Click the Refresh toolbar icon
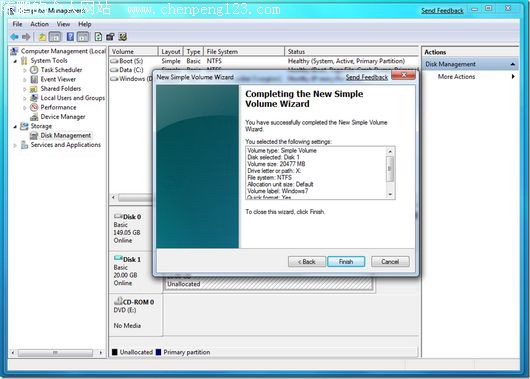This screenshot has width=530, height=379. click(x=98, y=37)
